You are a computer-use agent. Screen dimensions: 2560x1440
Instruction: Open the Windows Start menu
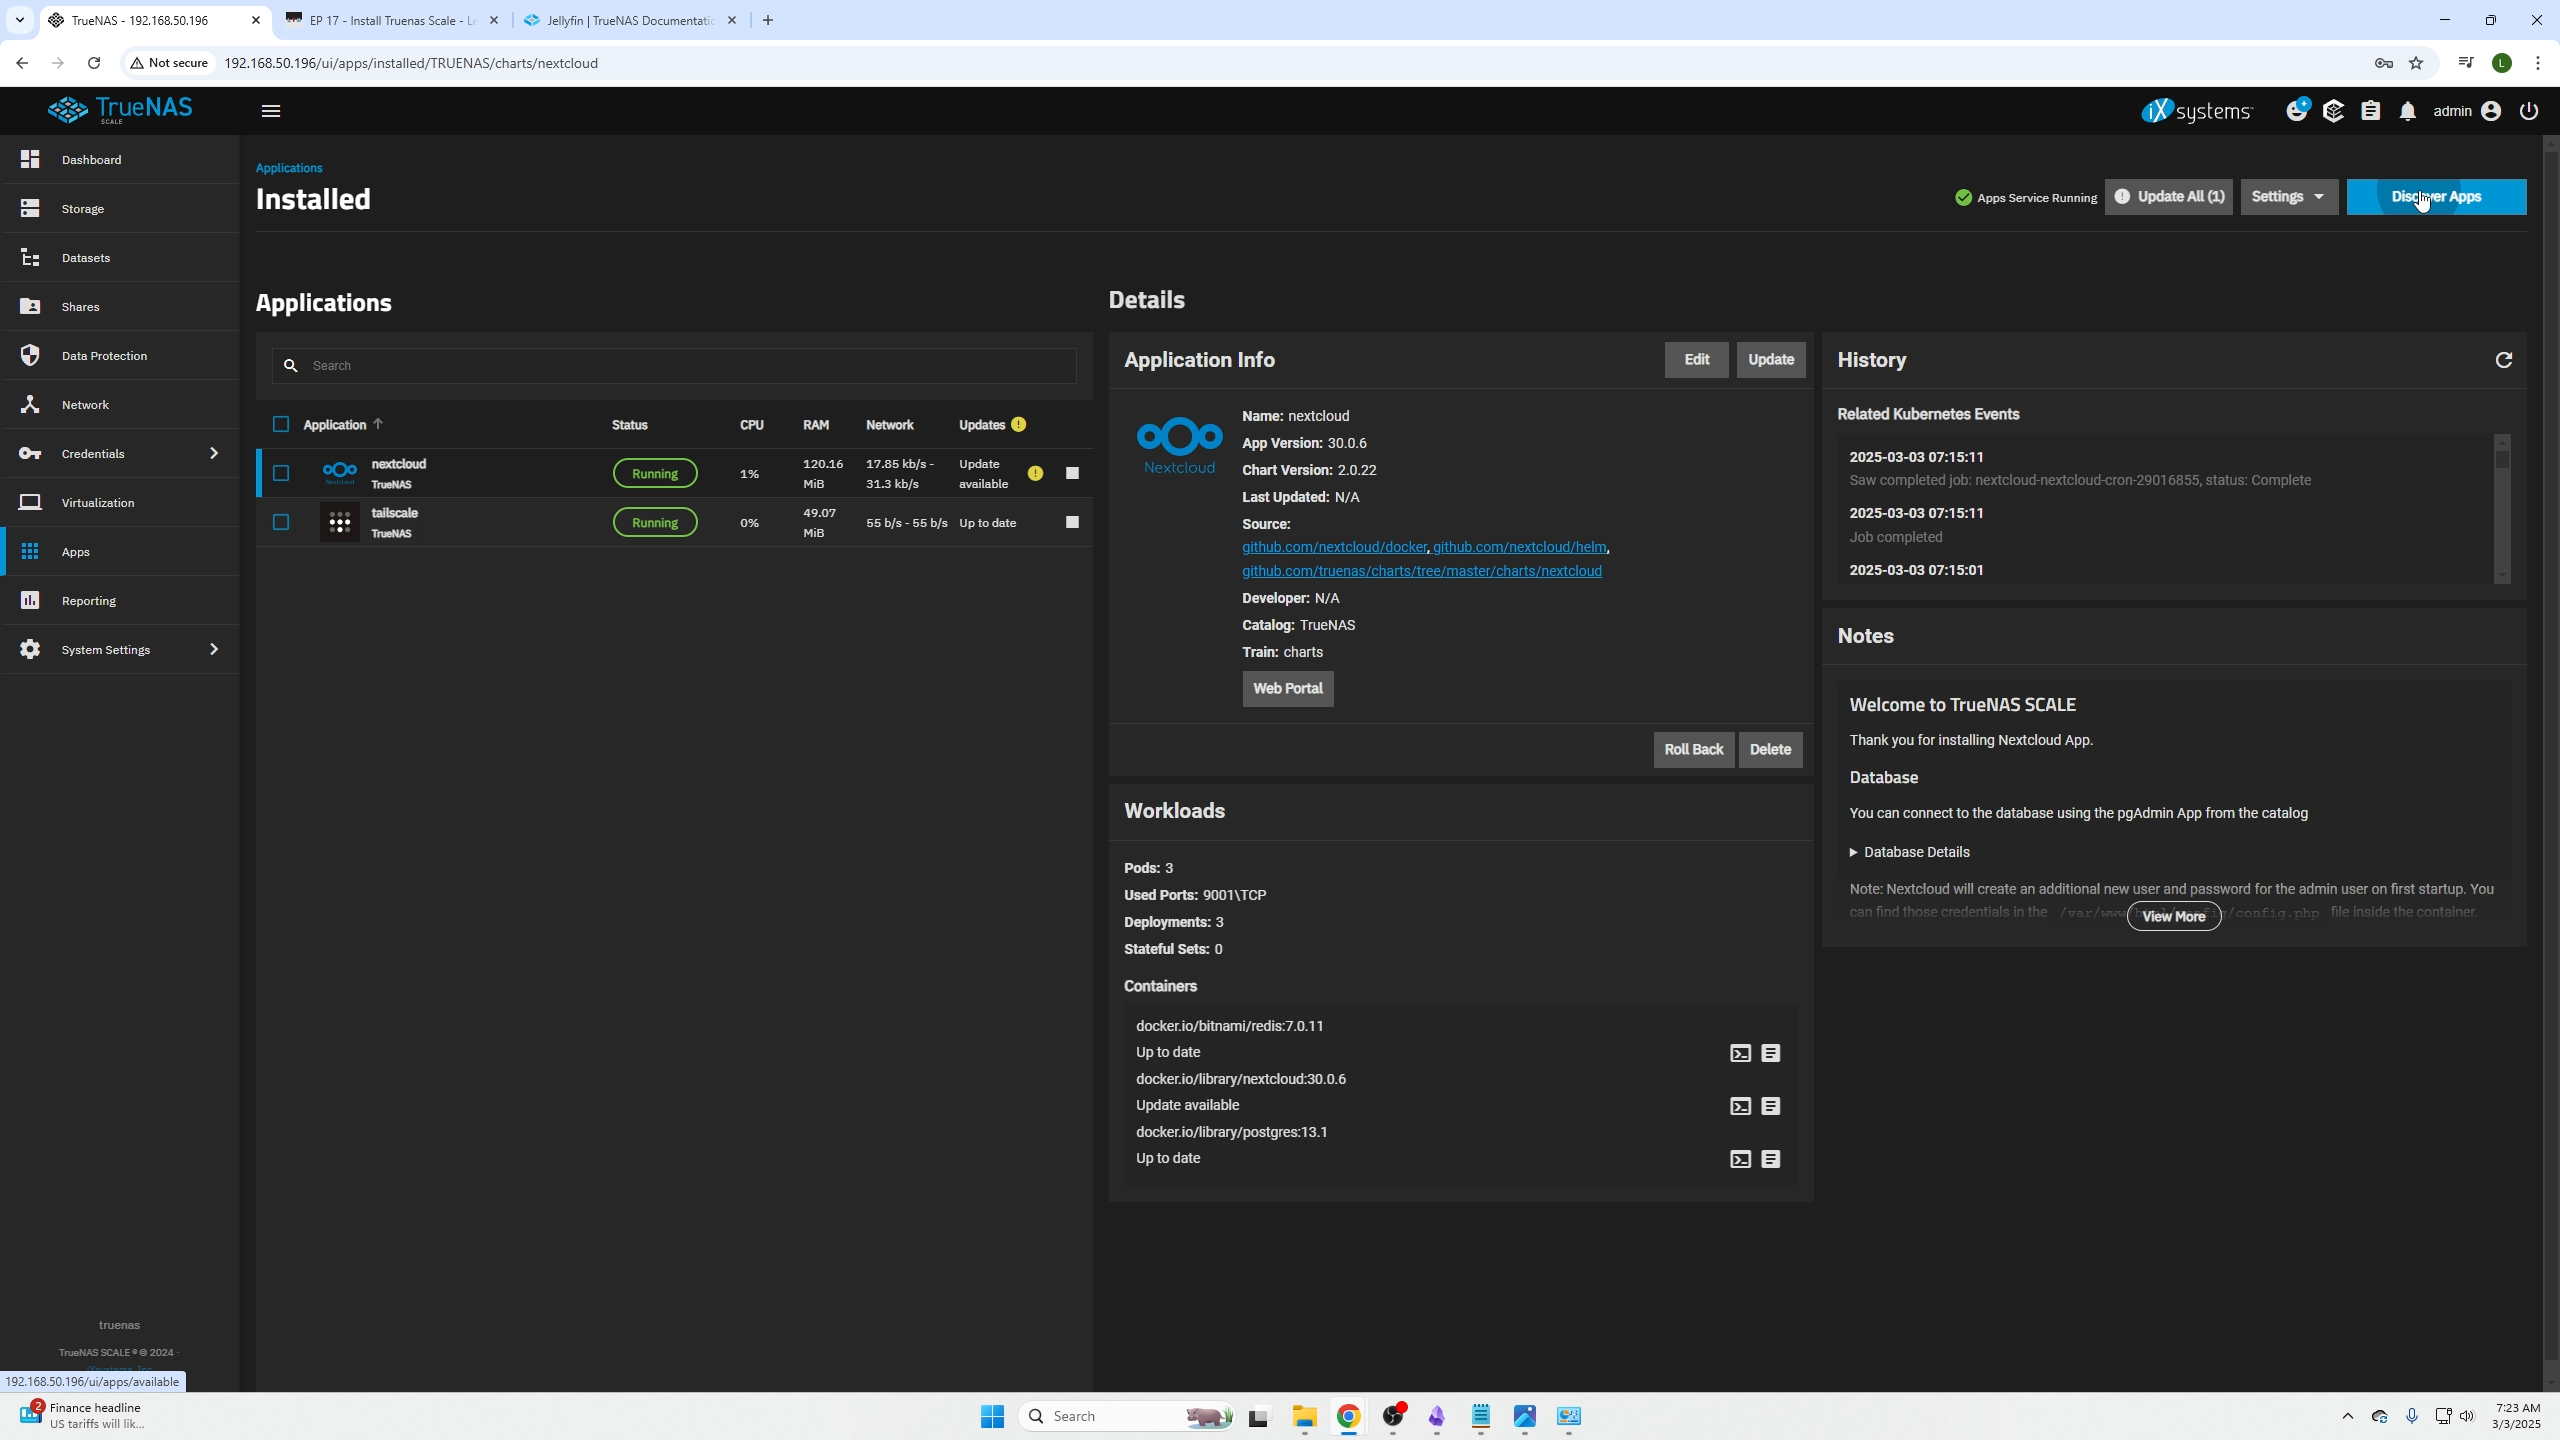click(992, 1416)
